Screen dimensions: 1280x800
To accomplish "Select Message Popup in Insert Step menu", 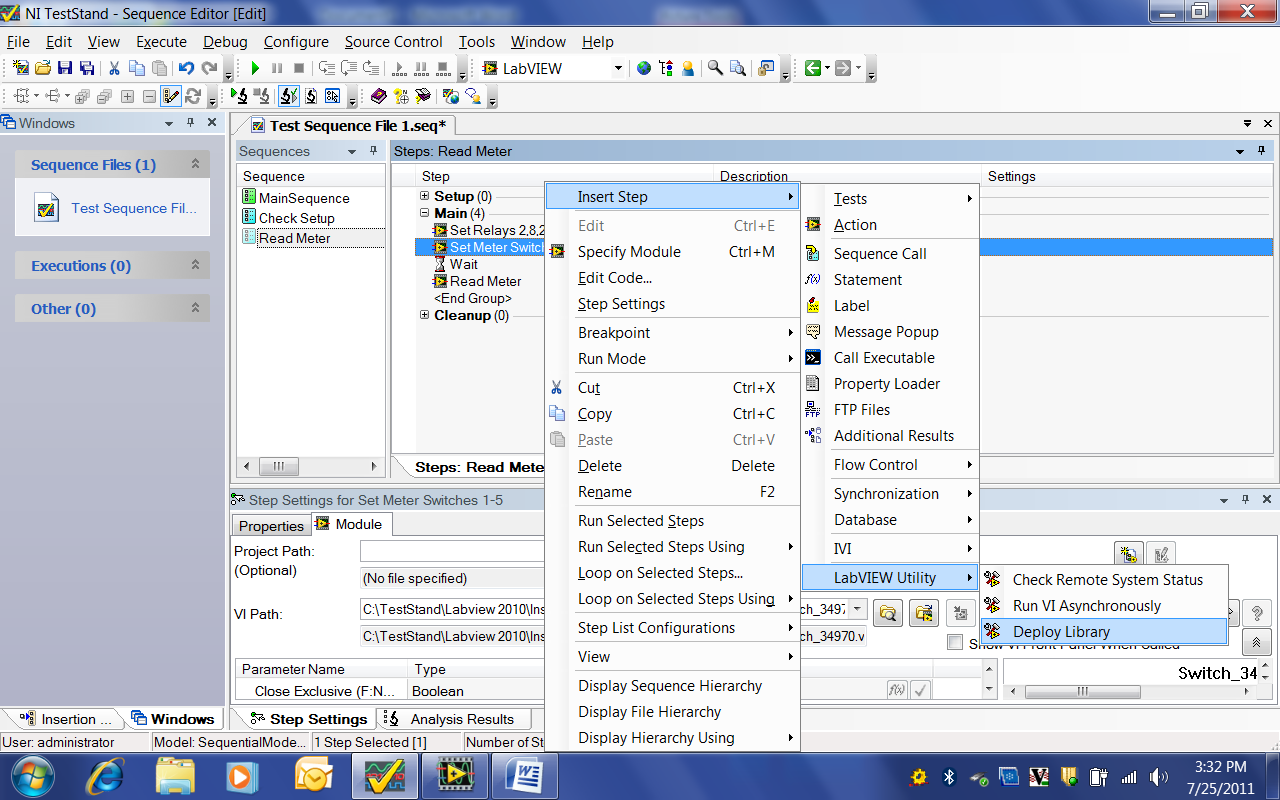I will pyautogui.click(x=891, y=332).
